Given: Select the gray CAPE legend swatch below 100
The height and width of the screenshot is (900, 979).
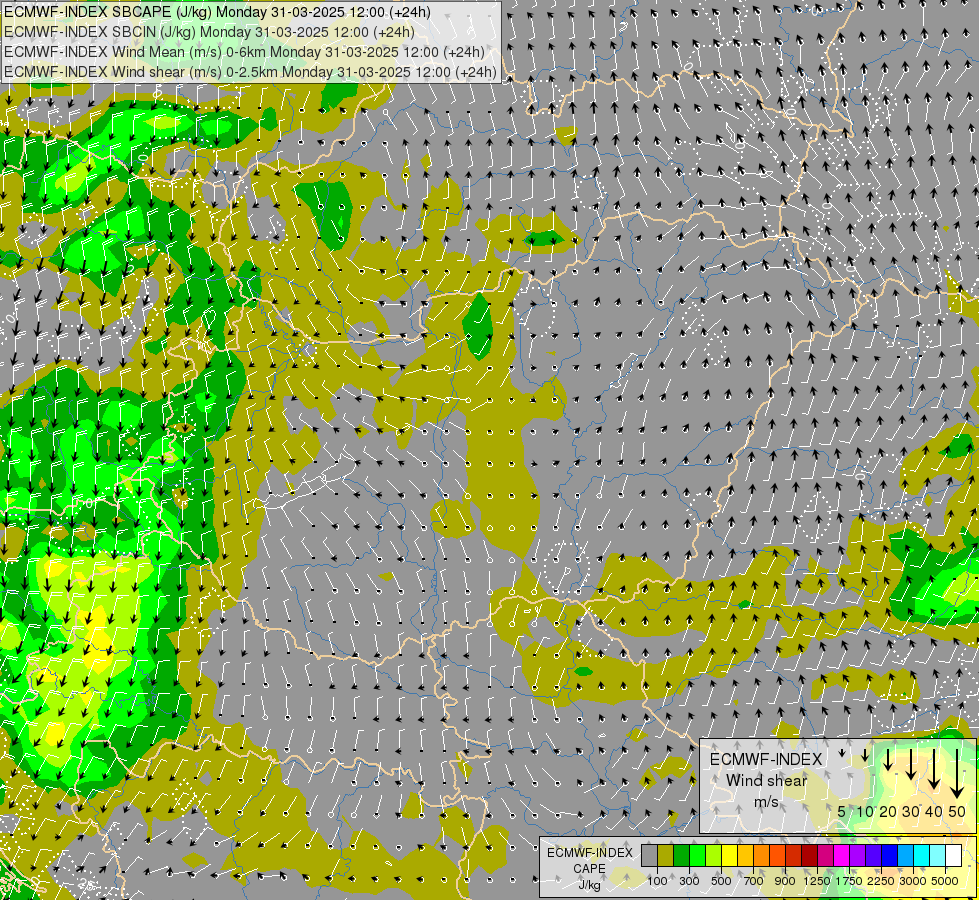Looking at the screenshot, I should (x=649, y=855).
